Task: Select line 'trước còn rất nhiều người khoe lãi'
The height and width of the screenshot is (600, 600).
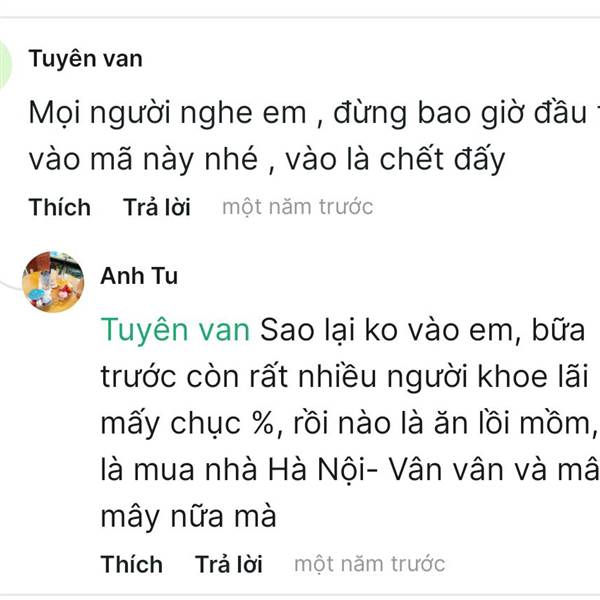Action: (344, 377)
